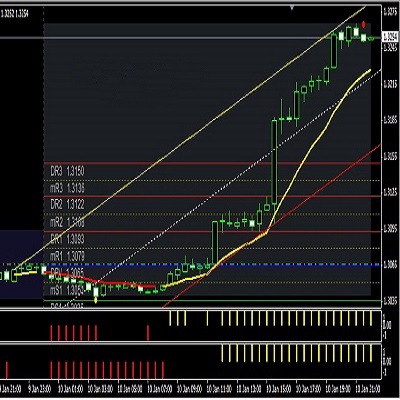
Task: Click the 9 Jan 23:00 time axis label
Action: coord(40,389)
